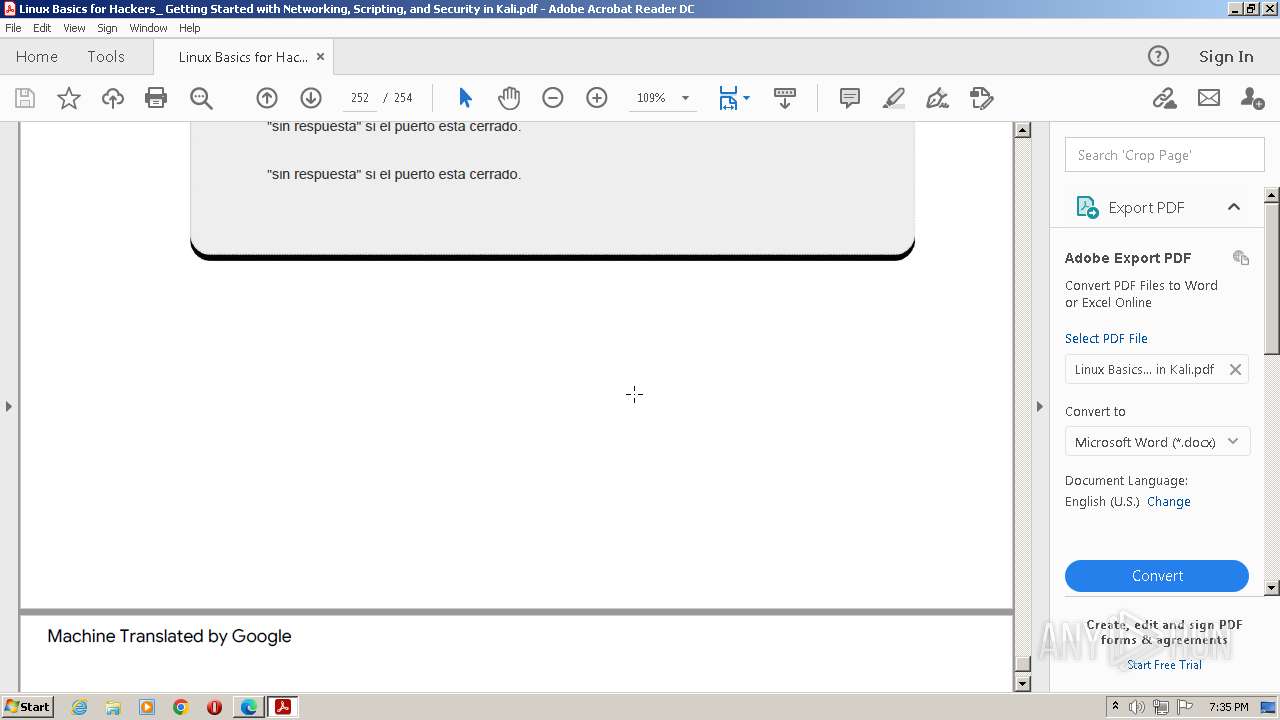Open Convert to Microsoft Word dropdown
The height and width of the screenshot is (720, 1280).
tap(1157, 442)
